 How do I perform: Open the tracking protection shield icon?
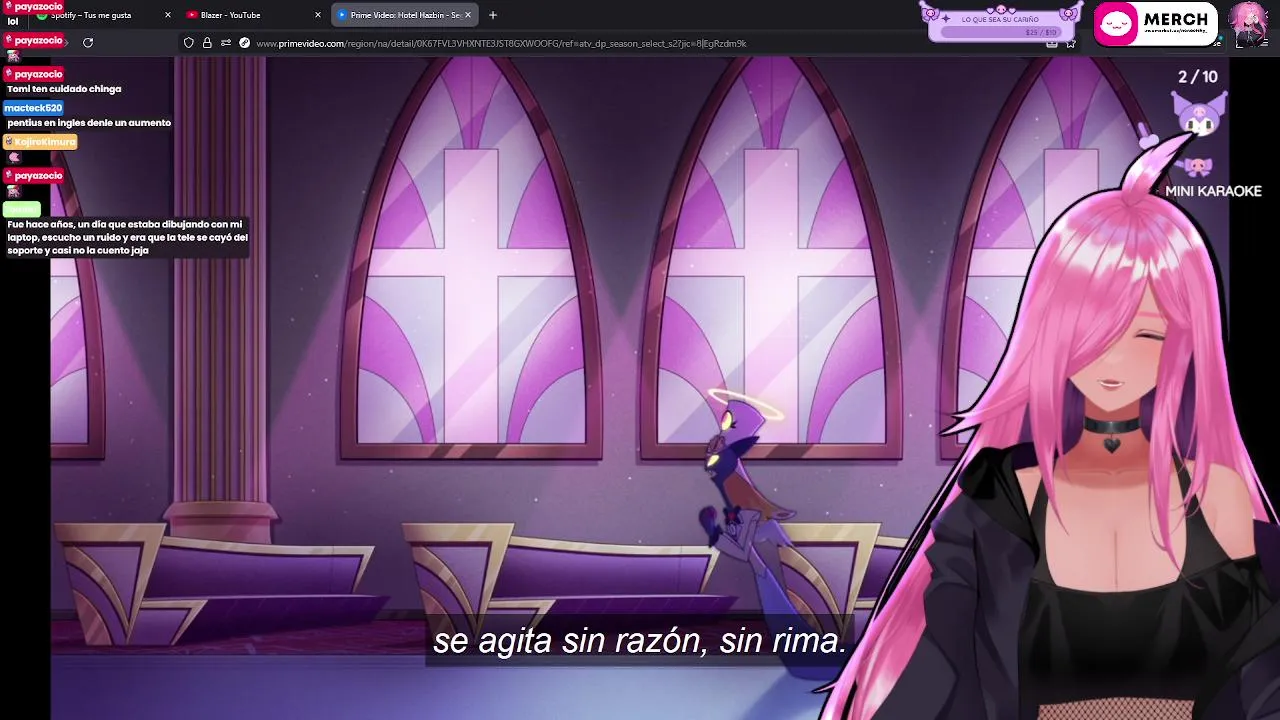point(189,43)
